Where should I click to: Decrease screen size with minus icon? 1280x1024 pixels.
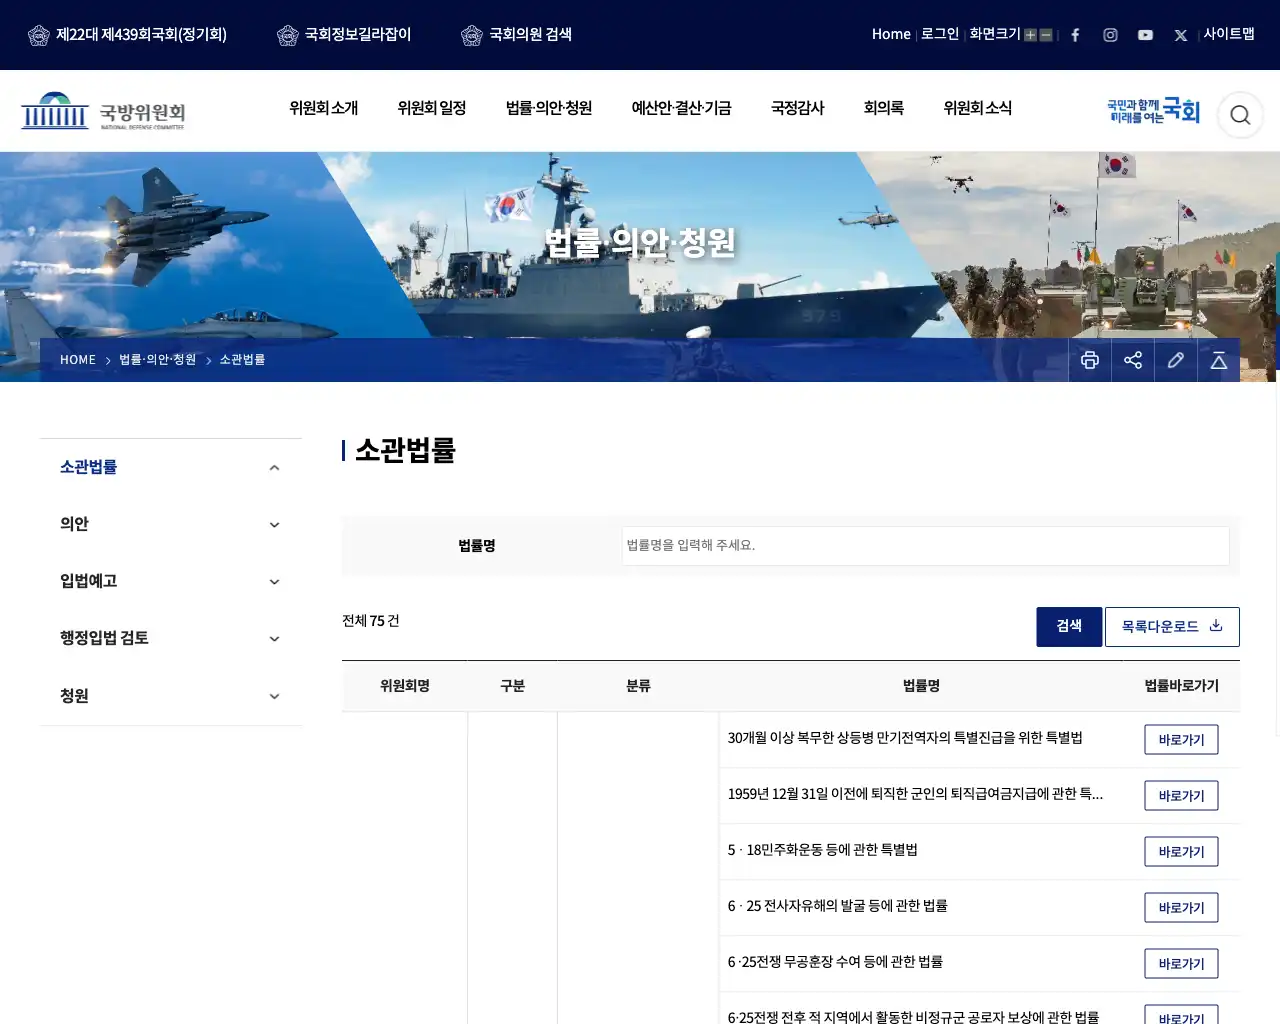pyautogui.click(x=1046, y=35)
